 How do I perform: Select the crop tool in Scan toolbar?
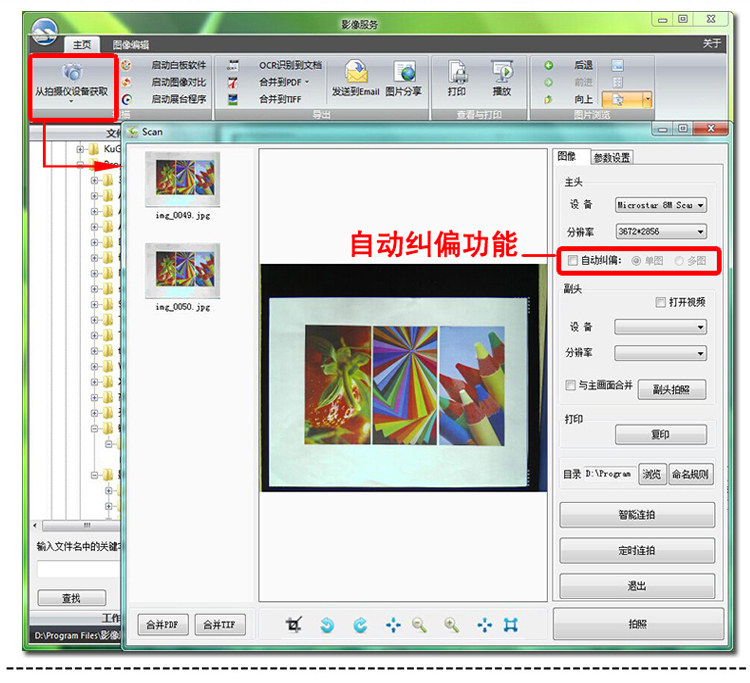[294, 625]
